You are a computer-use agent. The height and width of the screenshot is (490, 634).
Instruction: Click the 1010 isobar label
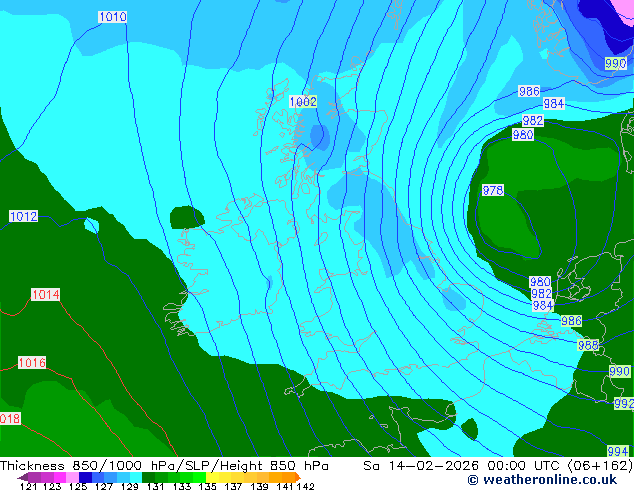point(113,17)
